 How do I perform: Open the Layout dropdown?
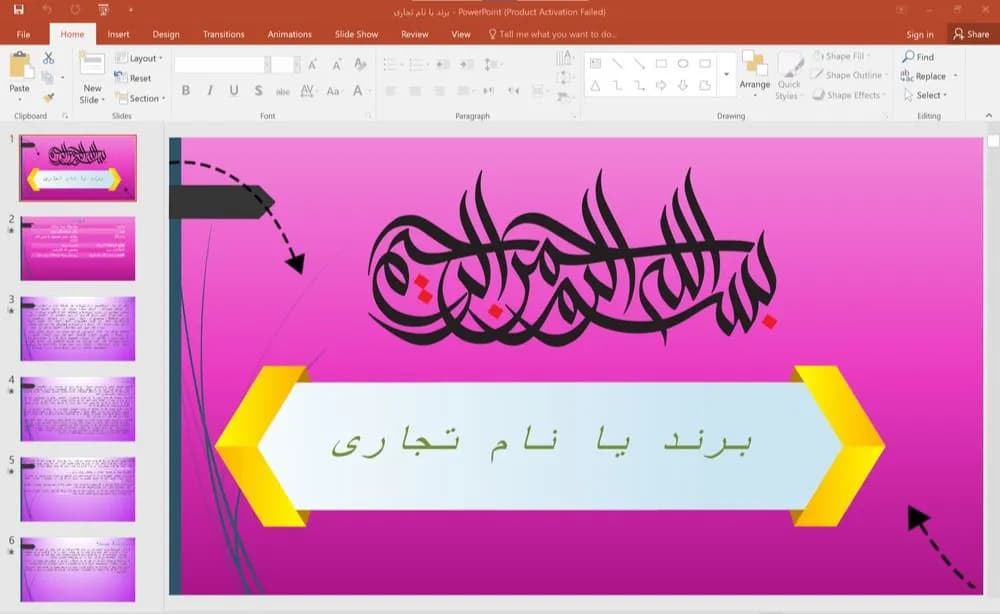click(139, 58)
